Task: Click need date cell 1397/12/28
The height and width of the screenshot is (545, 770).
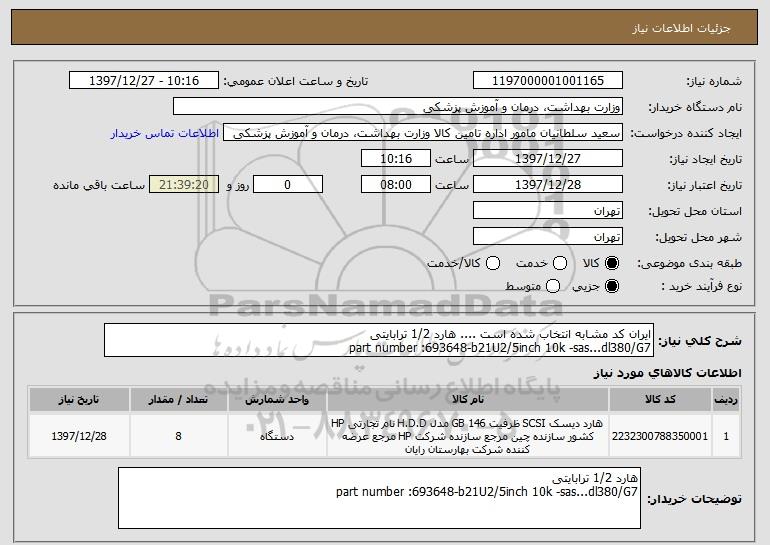Action: (79, 436)
